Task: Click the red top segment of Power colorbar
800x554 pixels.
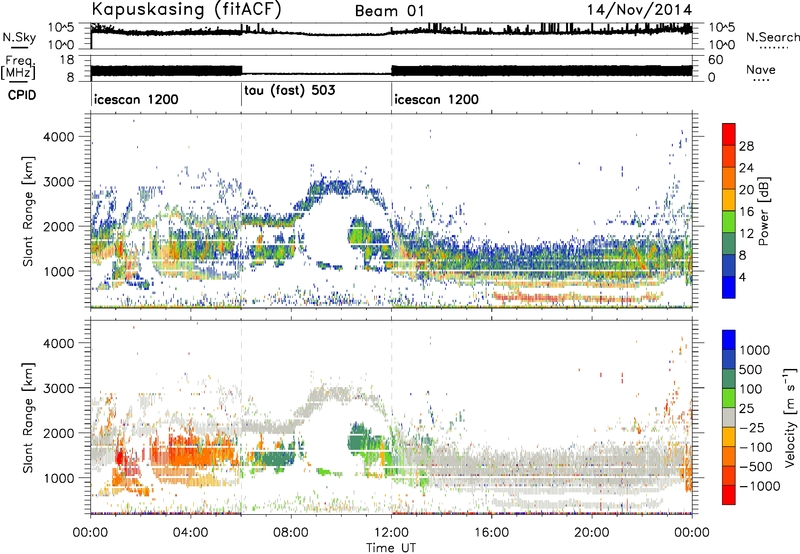Action: point(729,134)
